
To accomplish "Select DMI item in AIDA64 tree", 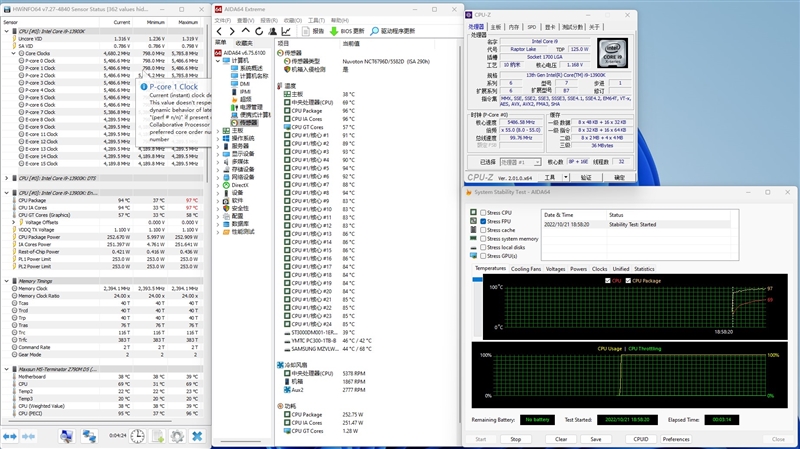I will coord(240,84).
